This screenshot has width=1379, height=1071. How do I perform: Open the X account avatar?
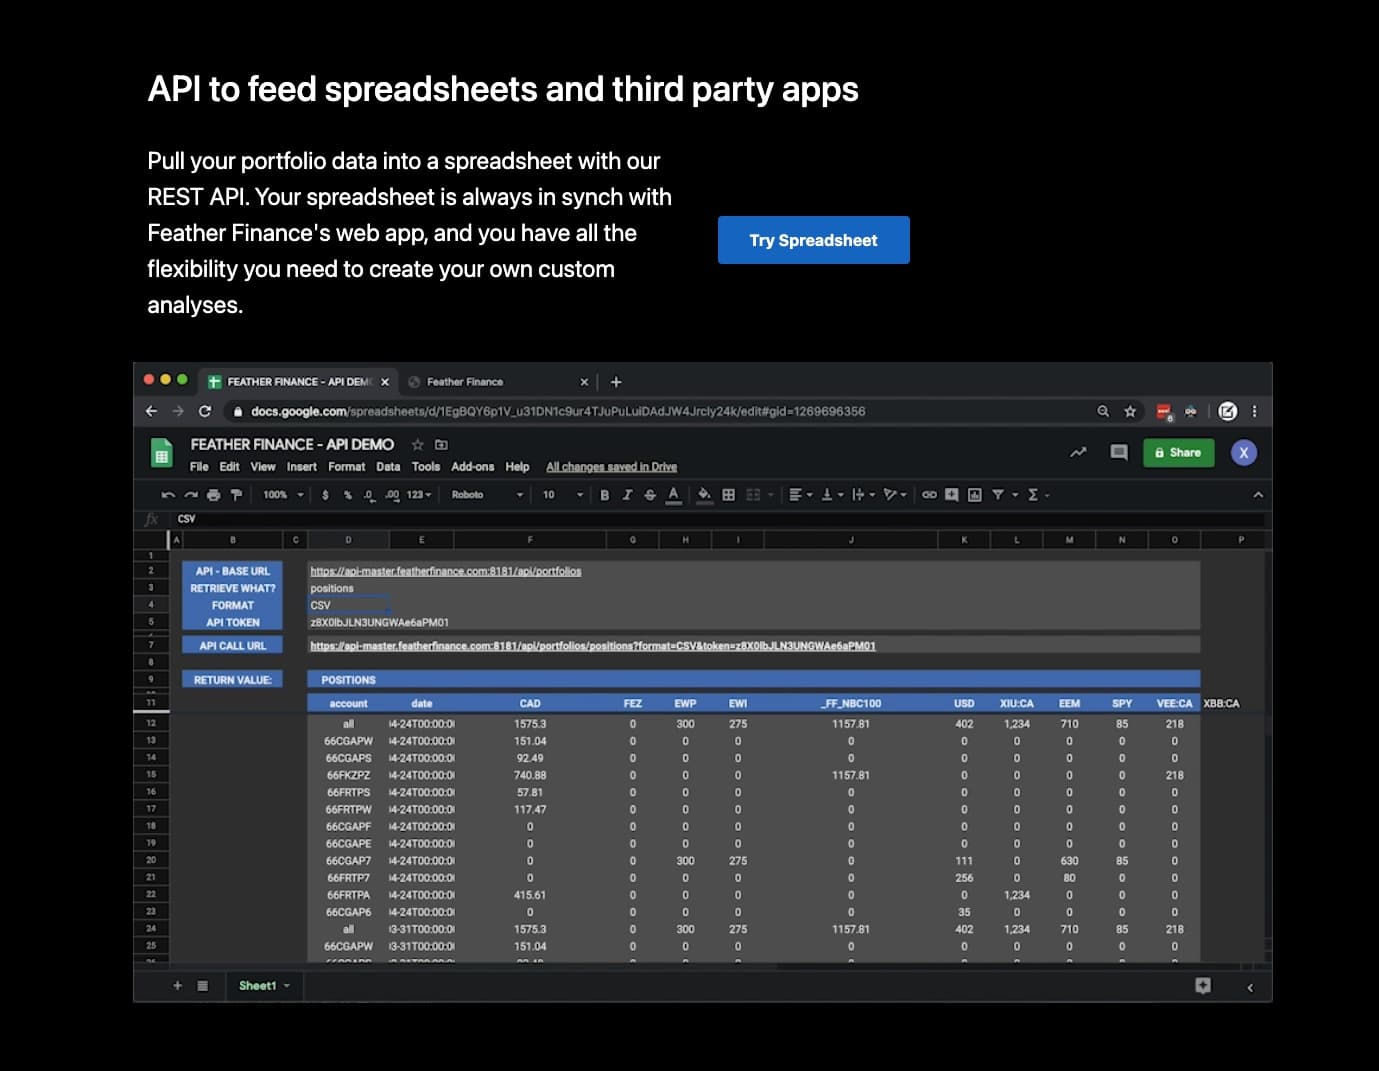click(x=1244, y=453)
